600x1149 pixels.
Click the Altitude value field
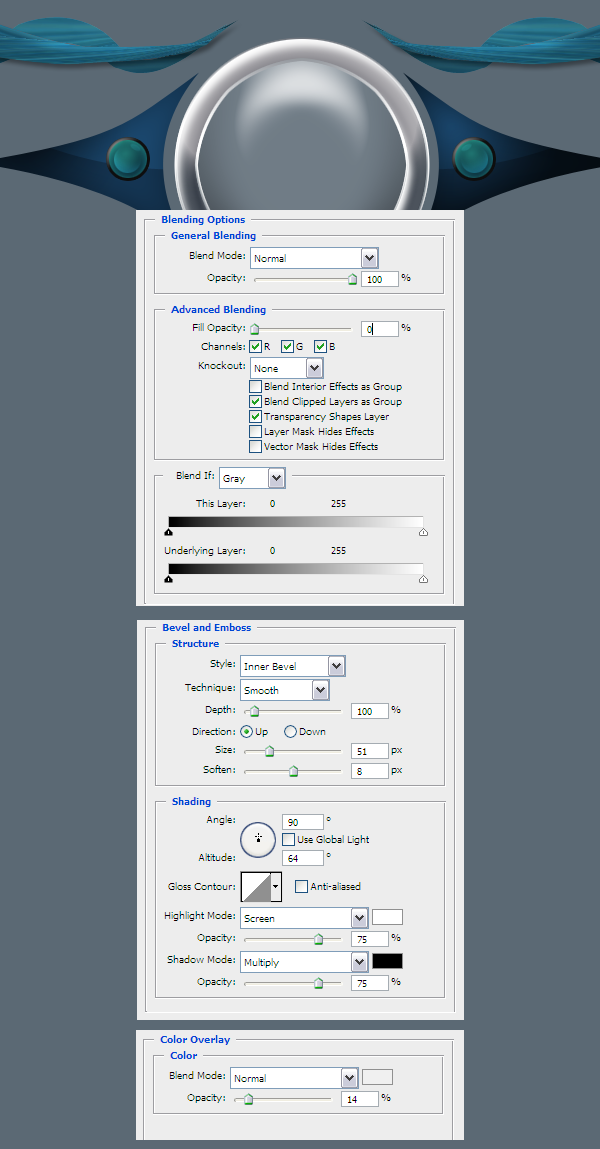tap(303, 858)
